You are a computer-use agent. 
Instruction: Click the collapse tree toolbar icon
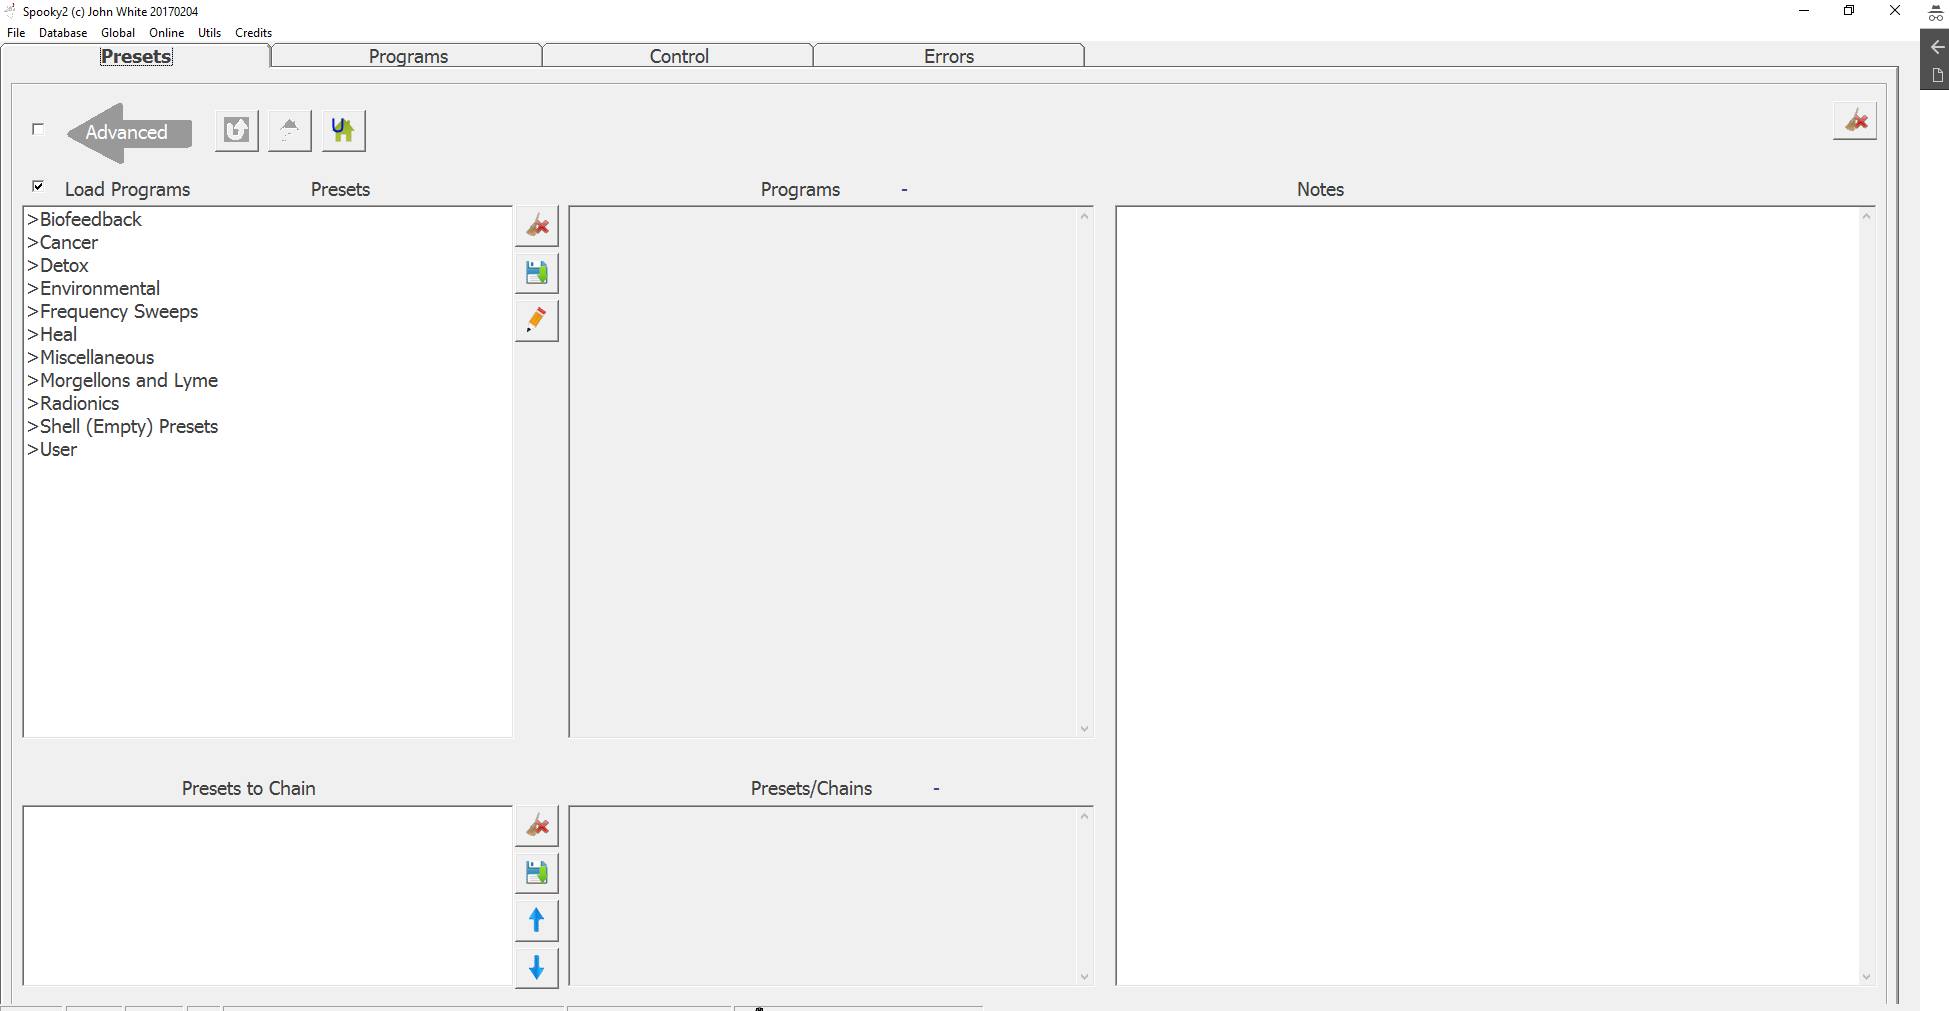289,130
